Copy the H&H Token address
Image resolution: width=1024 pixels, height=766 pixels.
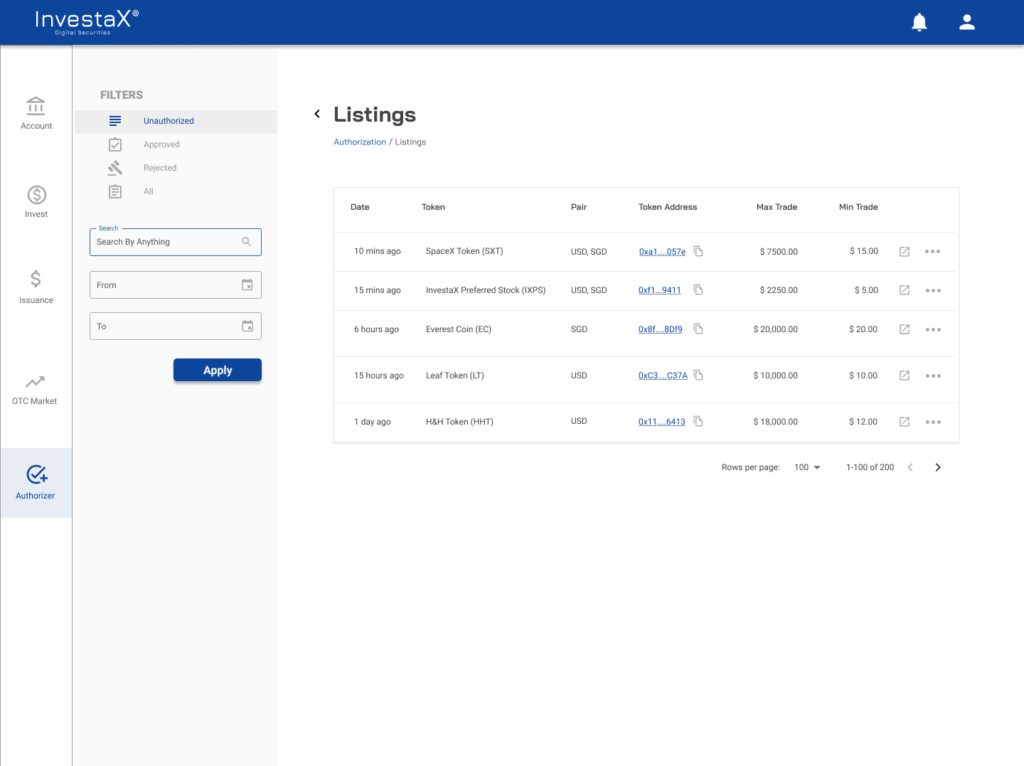pyautogui.click(x=698, y=422)
